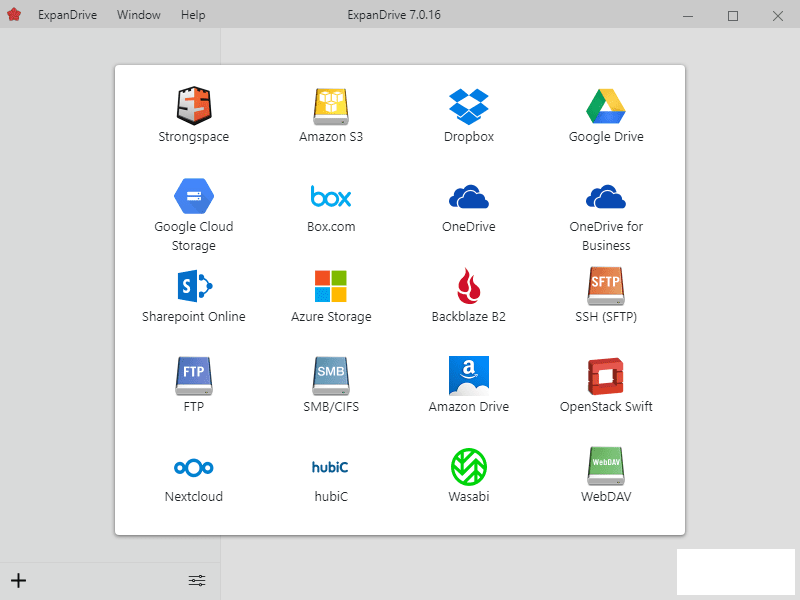
Task: Click the "Box.com" text label
Action: (331, 227)
